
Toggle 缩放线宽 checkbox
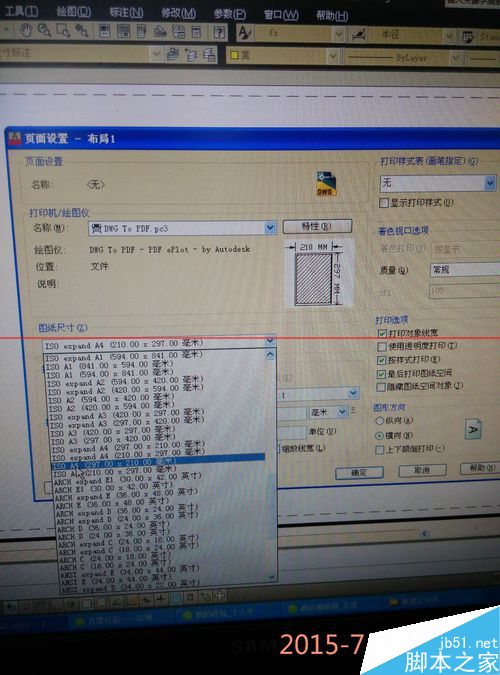[279, 449]
